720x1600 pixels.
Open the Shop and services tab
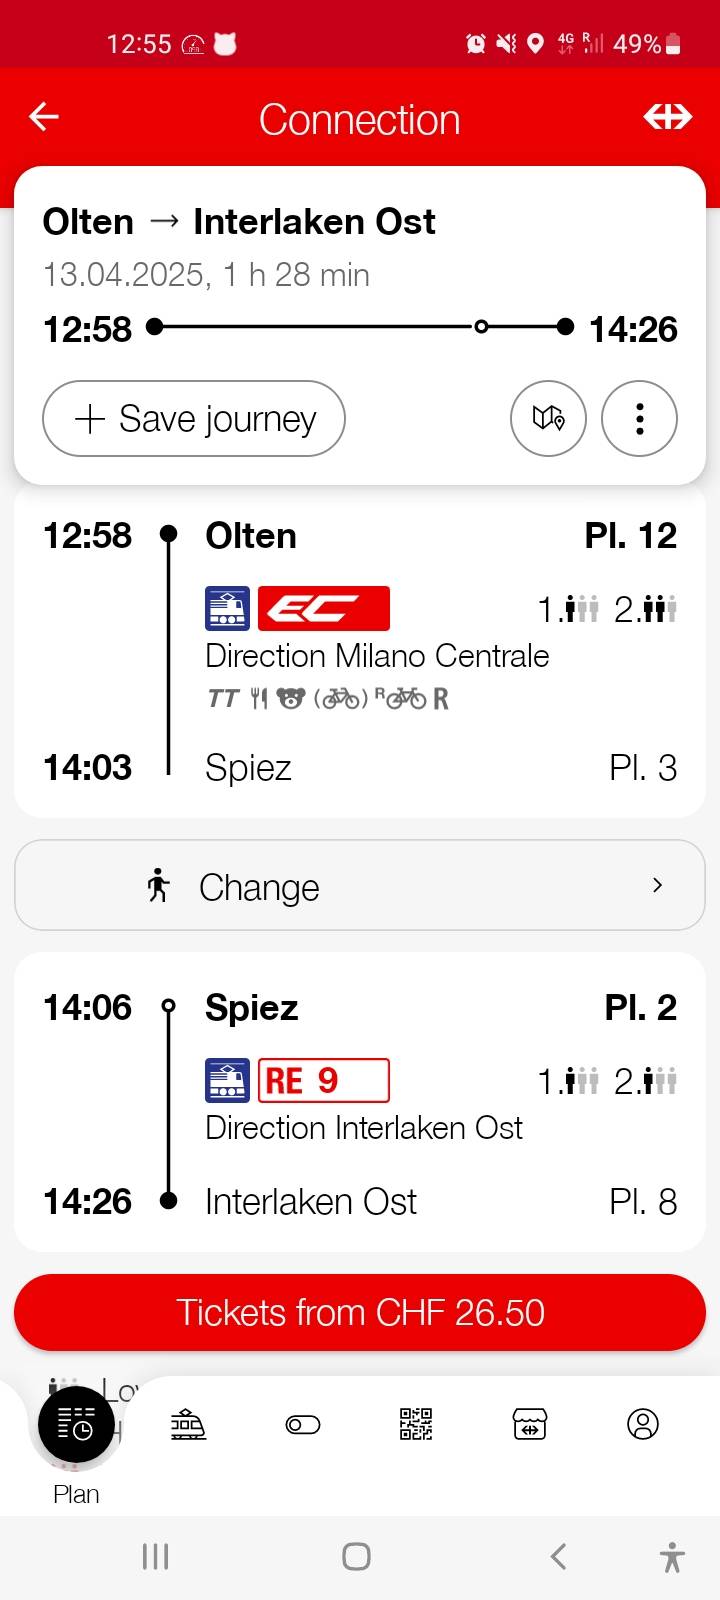point(530,1424)
